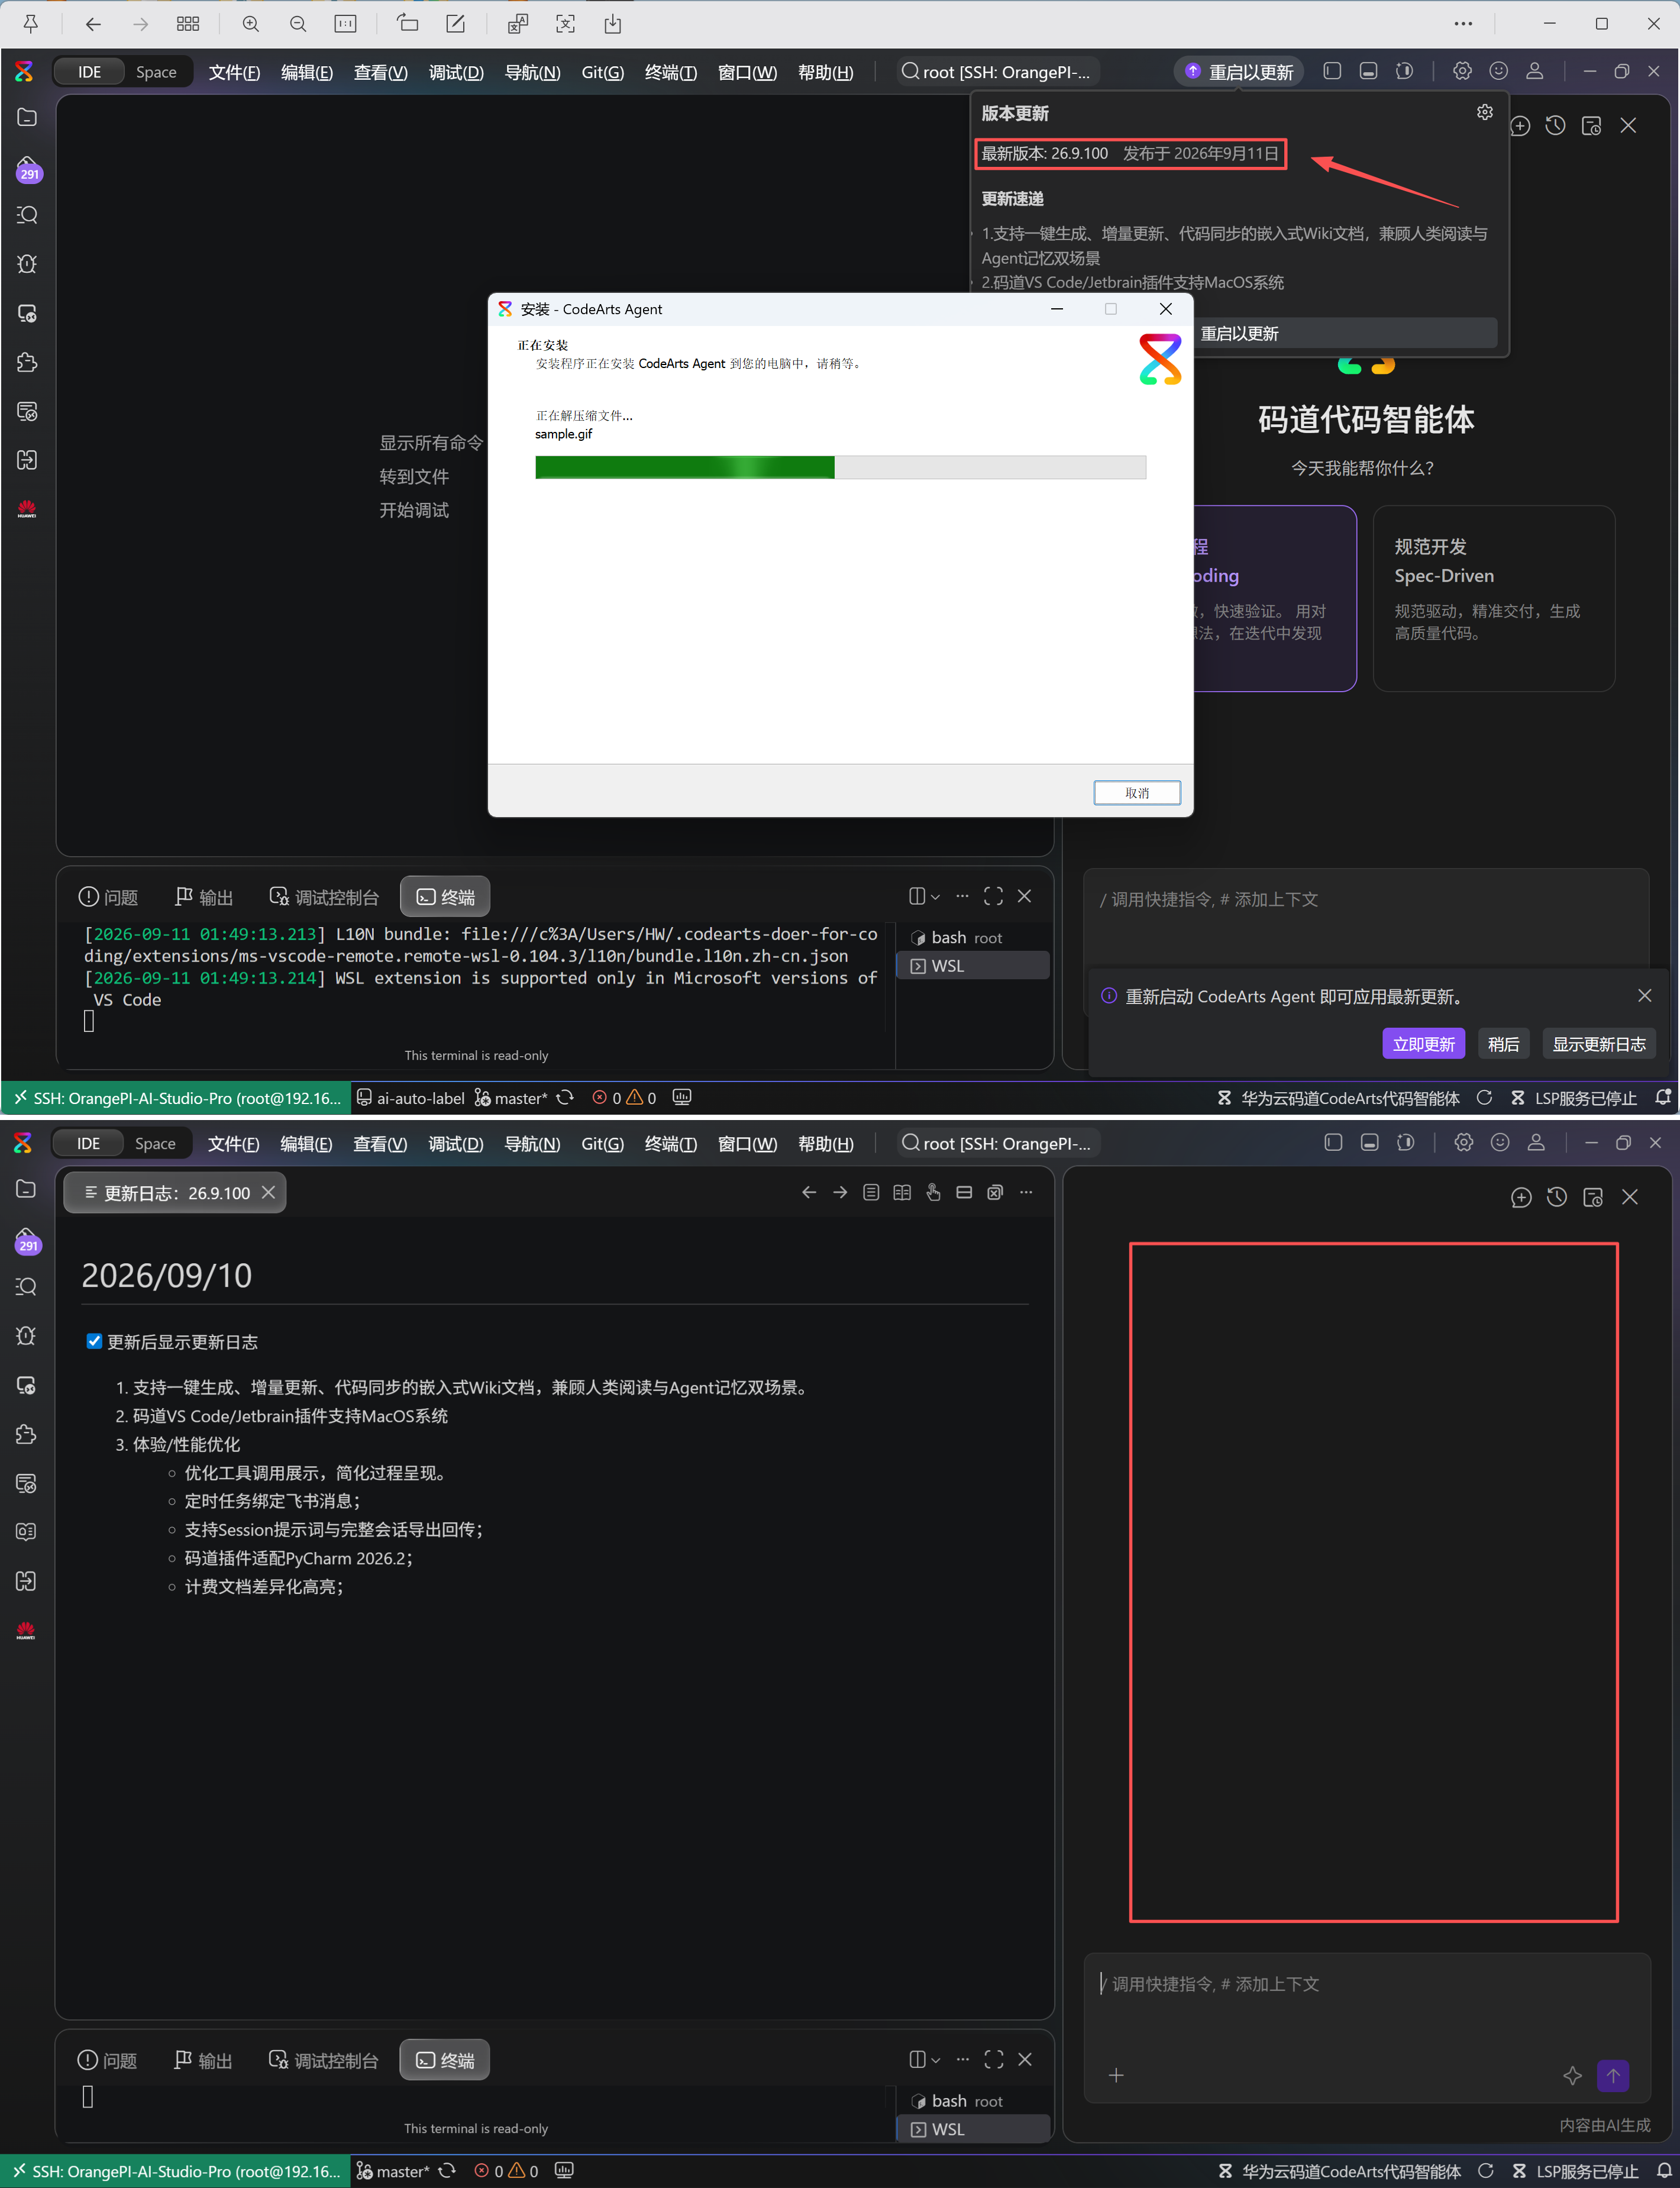Open 帮助(H) menu in the update-log IDE window

tap(826, 1143)
